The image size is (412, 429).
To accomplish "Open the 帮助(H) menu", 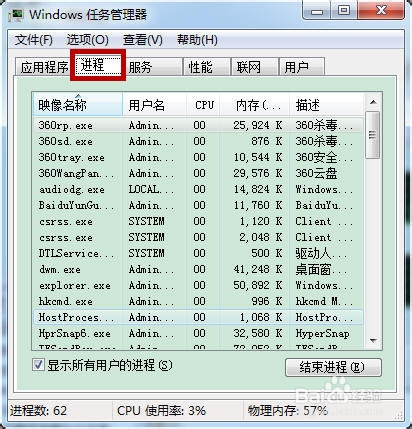I will click(197, 40).
